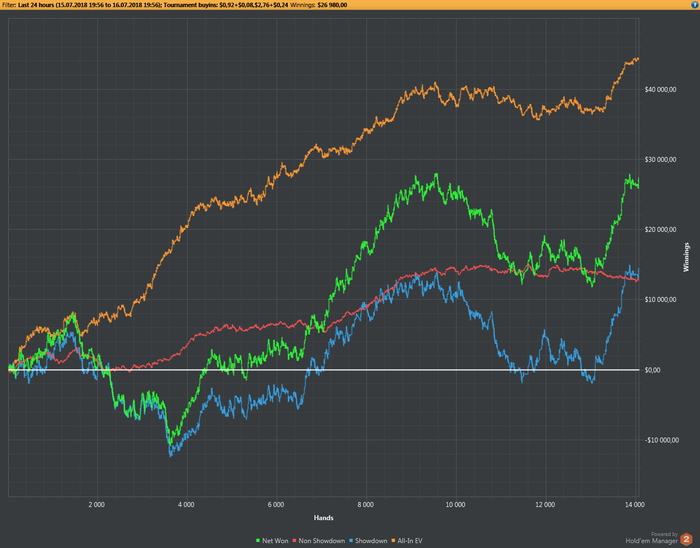Click the 8 000 hands axis label
The image size is (700, 548).
point(366,505)
